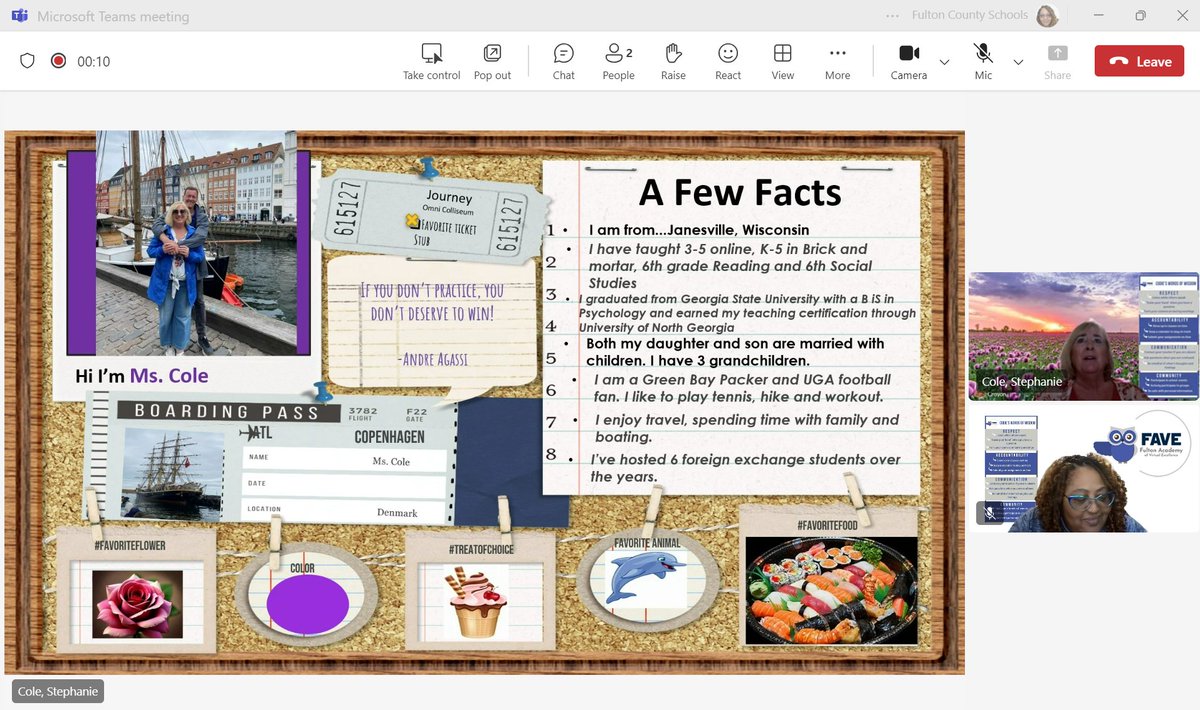
Task: Raise your hand in the meeting
Action: point(673,61)
